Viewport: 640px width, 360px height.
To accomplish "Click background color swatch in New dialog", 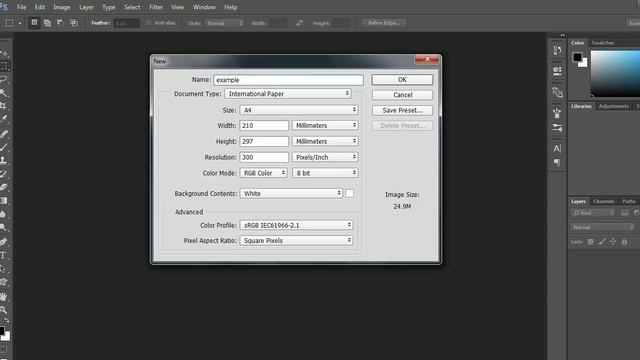I will click(350, 193).
